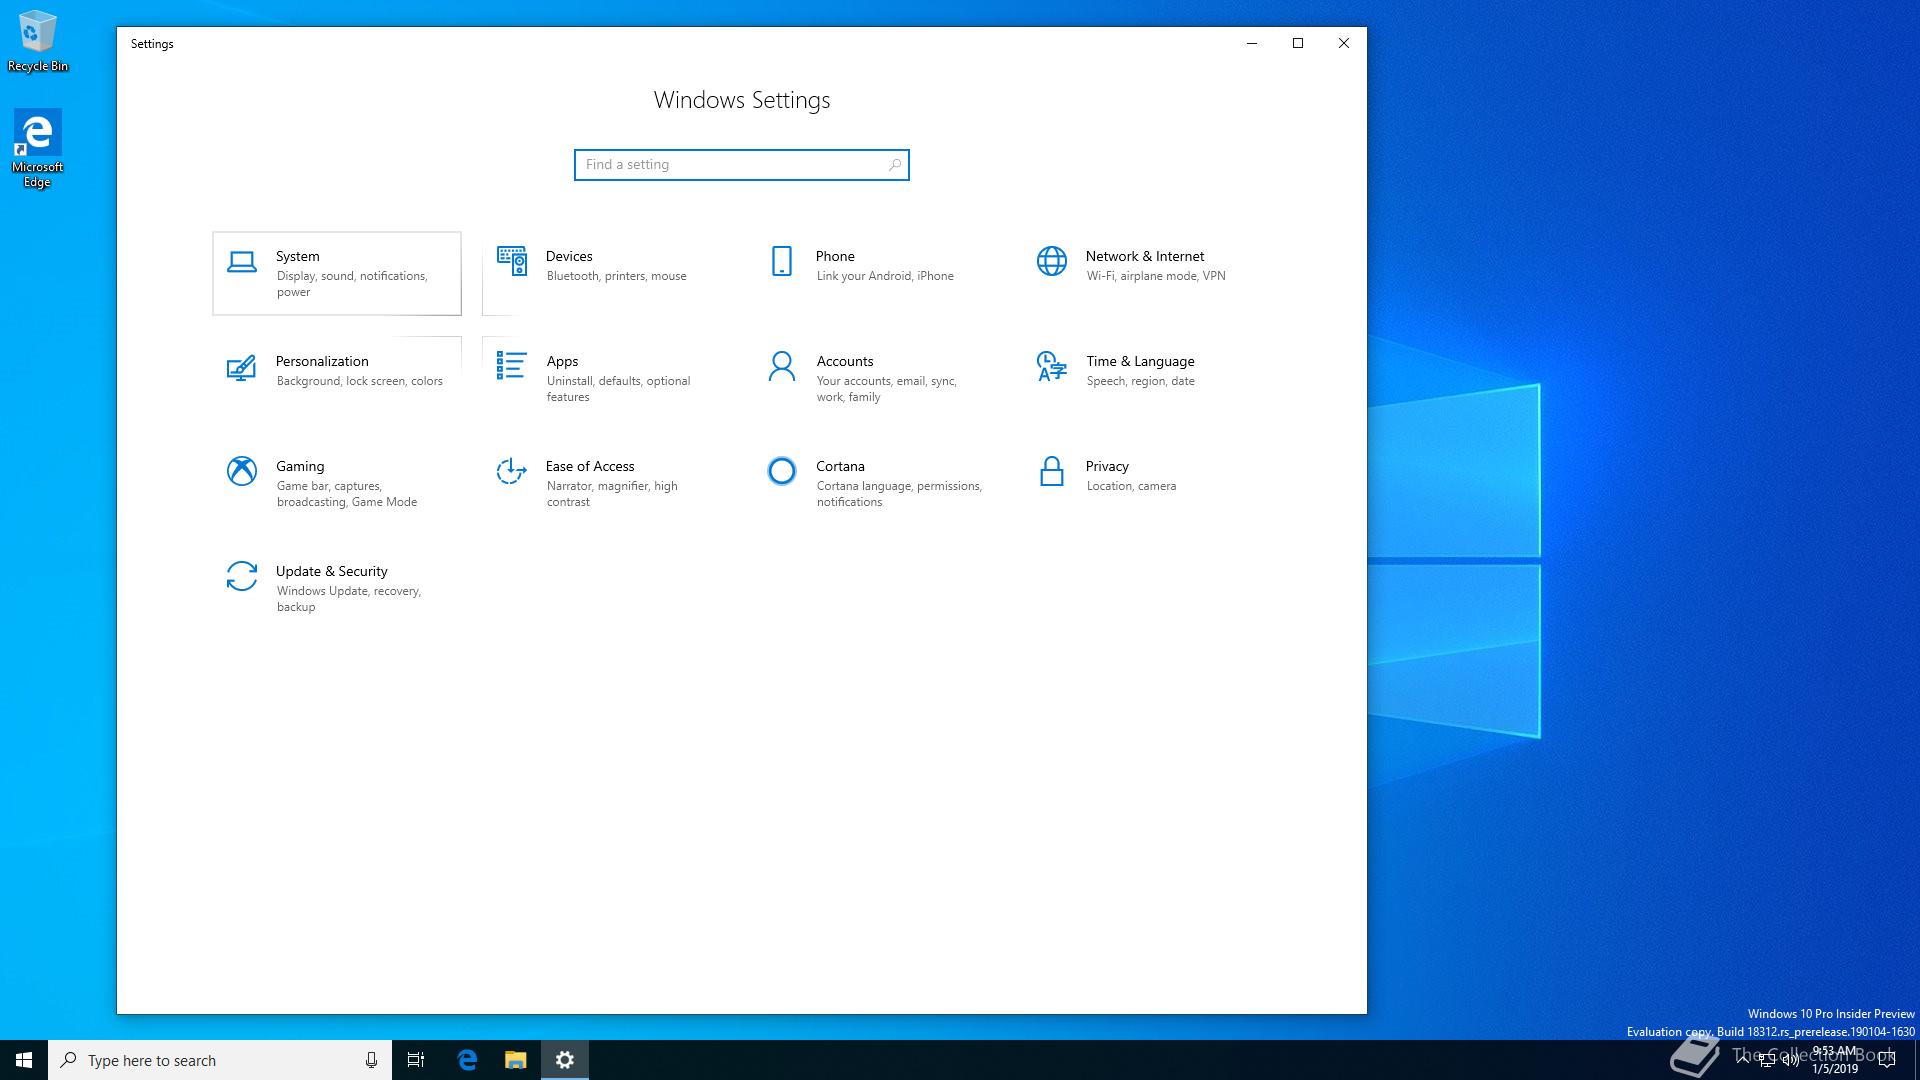
Task: Open the Windows Start button
Action: [24, 1060]
